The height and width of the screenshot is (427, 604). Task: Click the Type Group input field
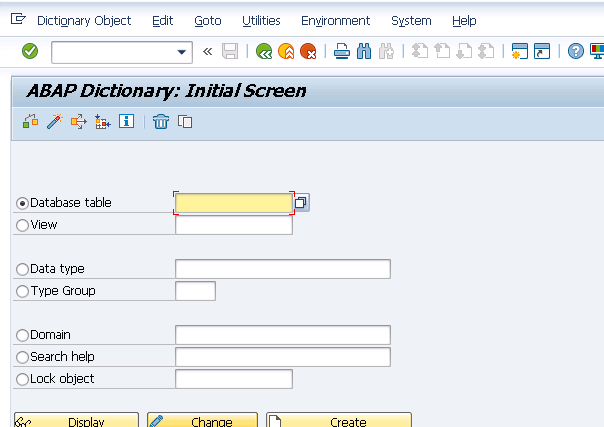click(195, 291)
